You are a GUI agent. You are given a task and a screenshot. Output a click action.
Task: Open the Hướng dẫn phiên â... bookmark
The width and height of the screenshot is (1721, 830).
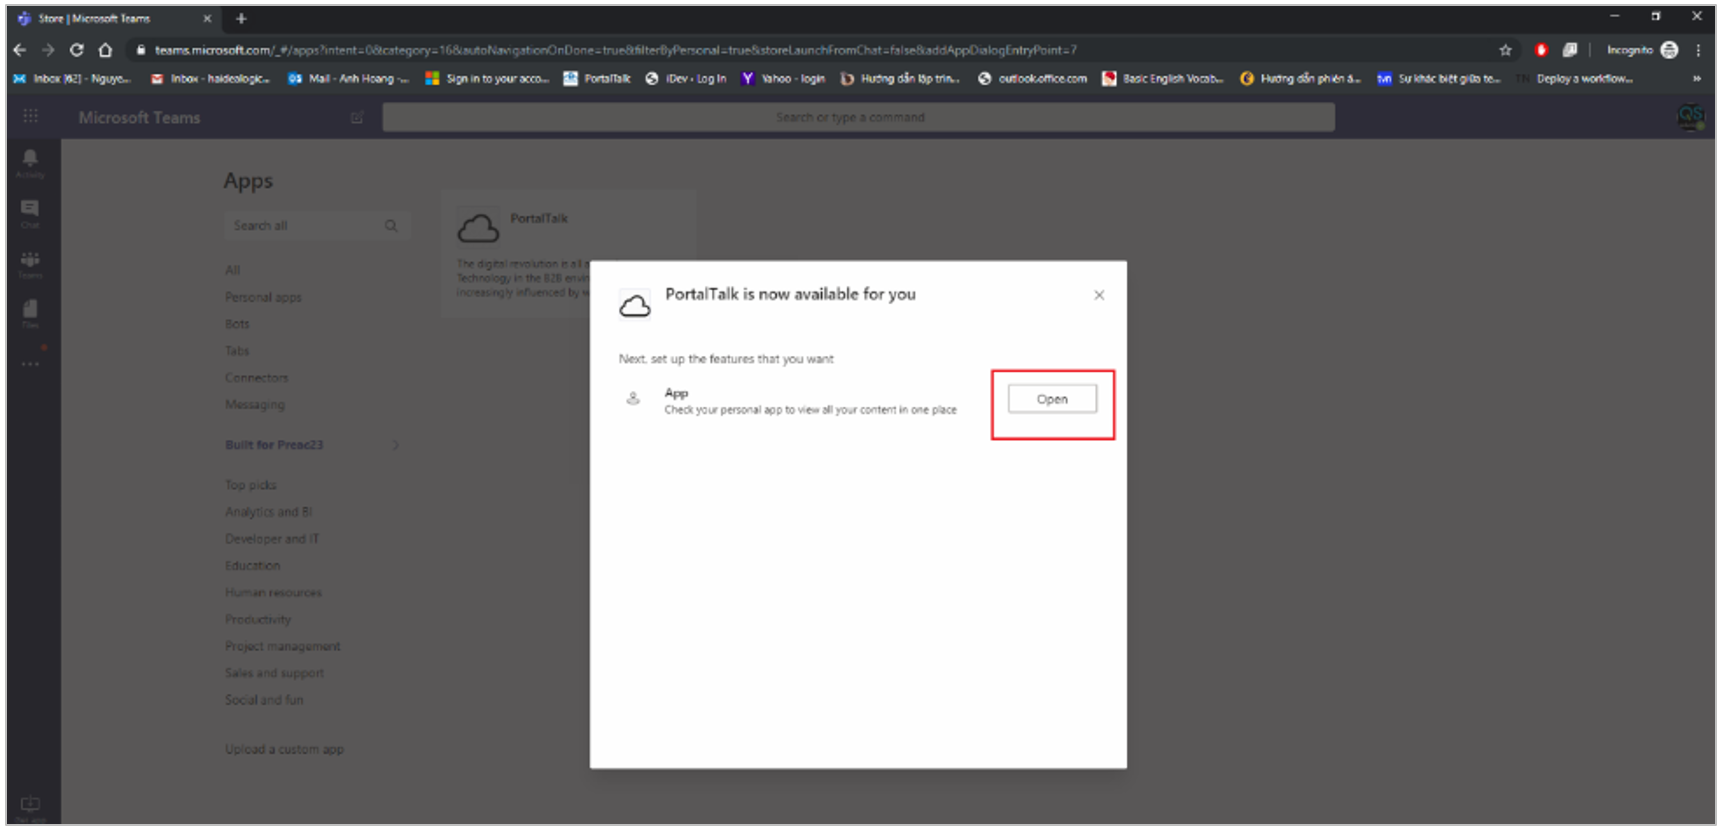coord(1301,78)
